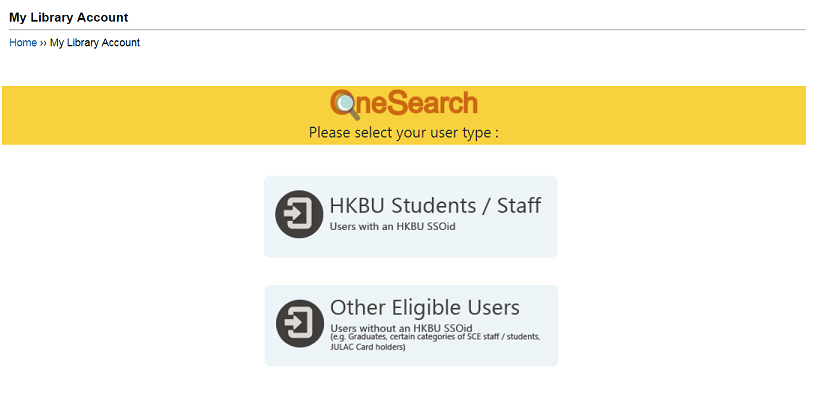Choose the Other Eligible Users title text
This screenshot has height=394, width=831.
click(x=425, y=308)
